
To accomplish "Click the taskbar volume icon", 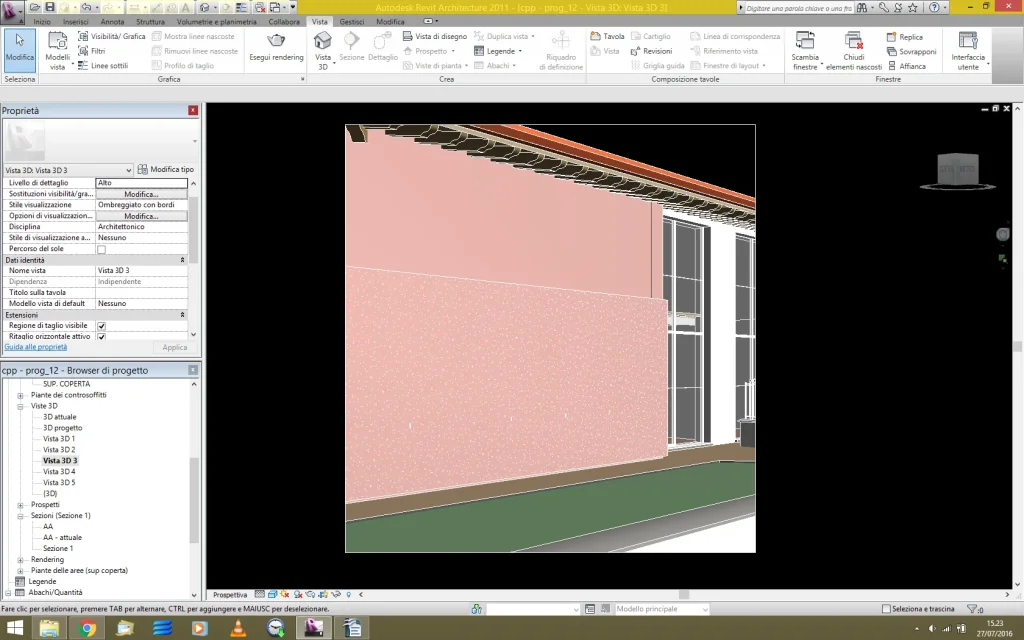I will pos(932,629).
